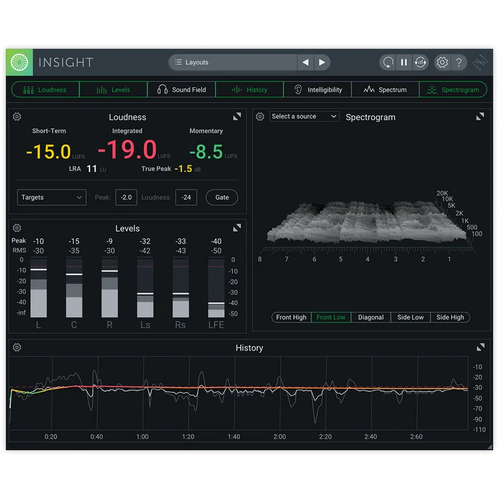Screen dimensions: 500x500
Task: Click the Loudness target input field
Action: pos(186,197)
